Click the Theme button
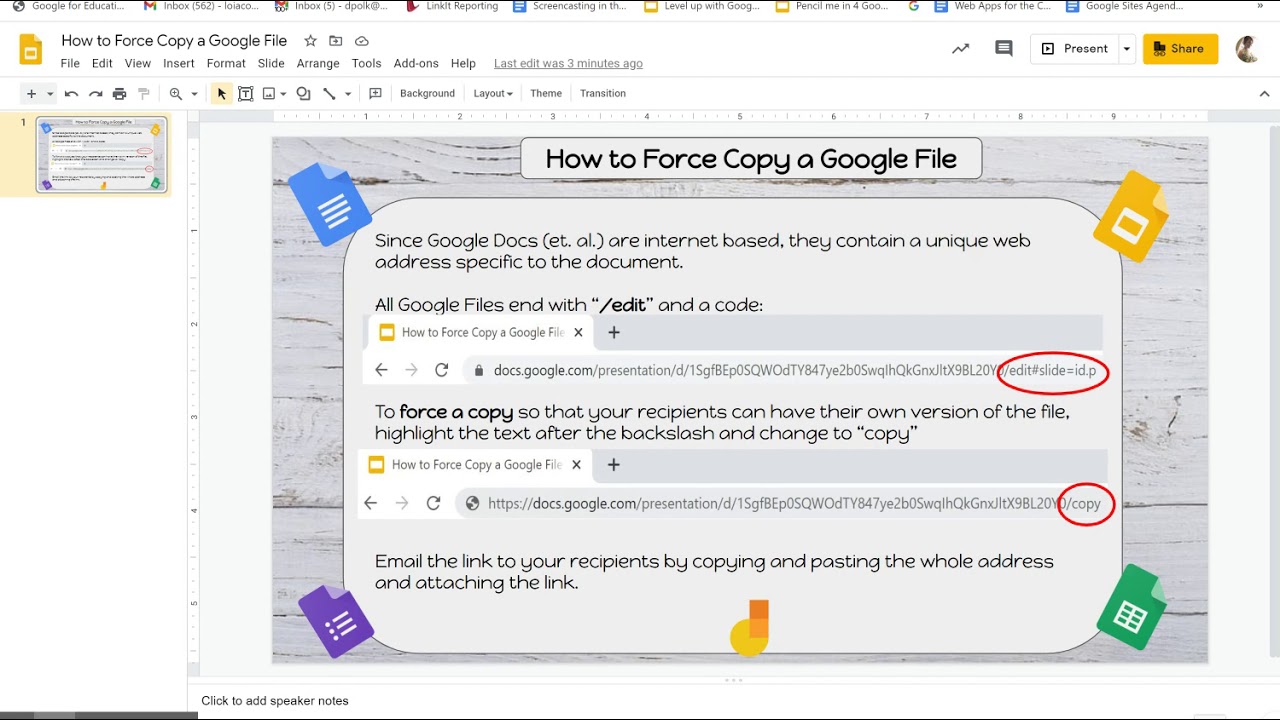Screen dimensions: 1280x720 [546, 94]
